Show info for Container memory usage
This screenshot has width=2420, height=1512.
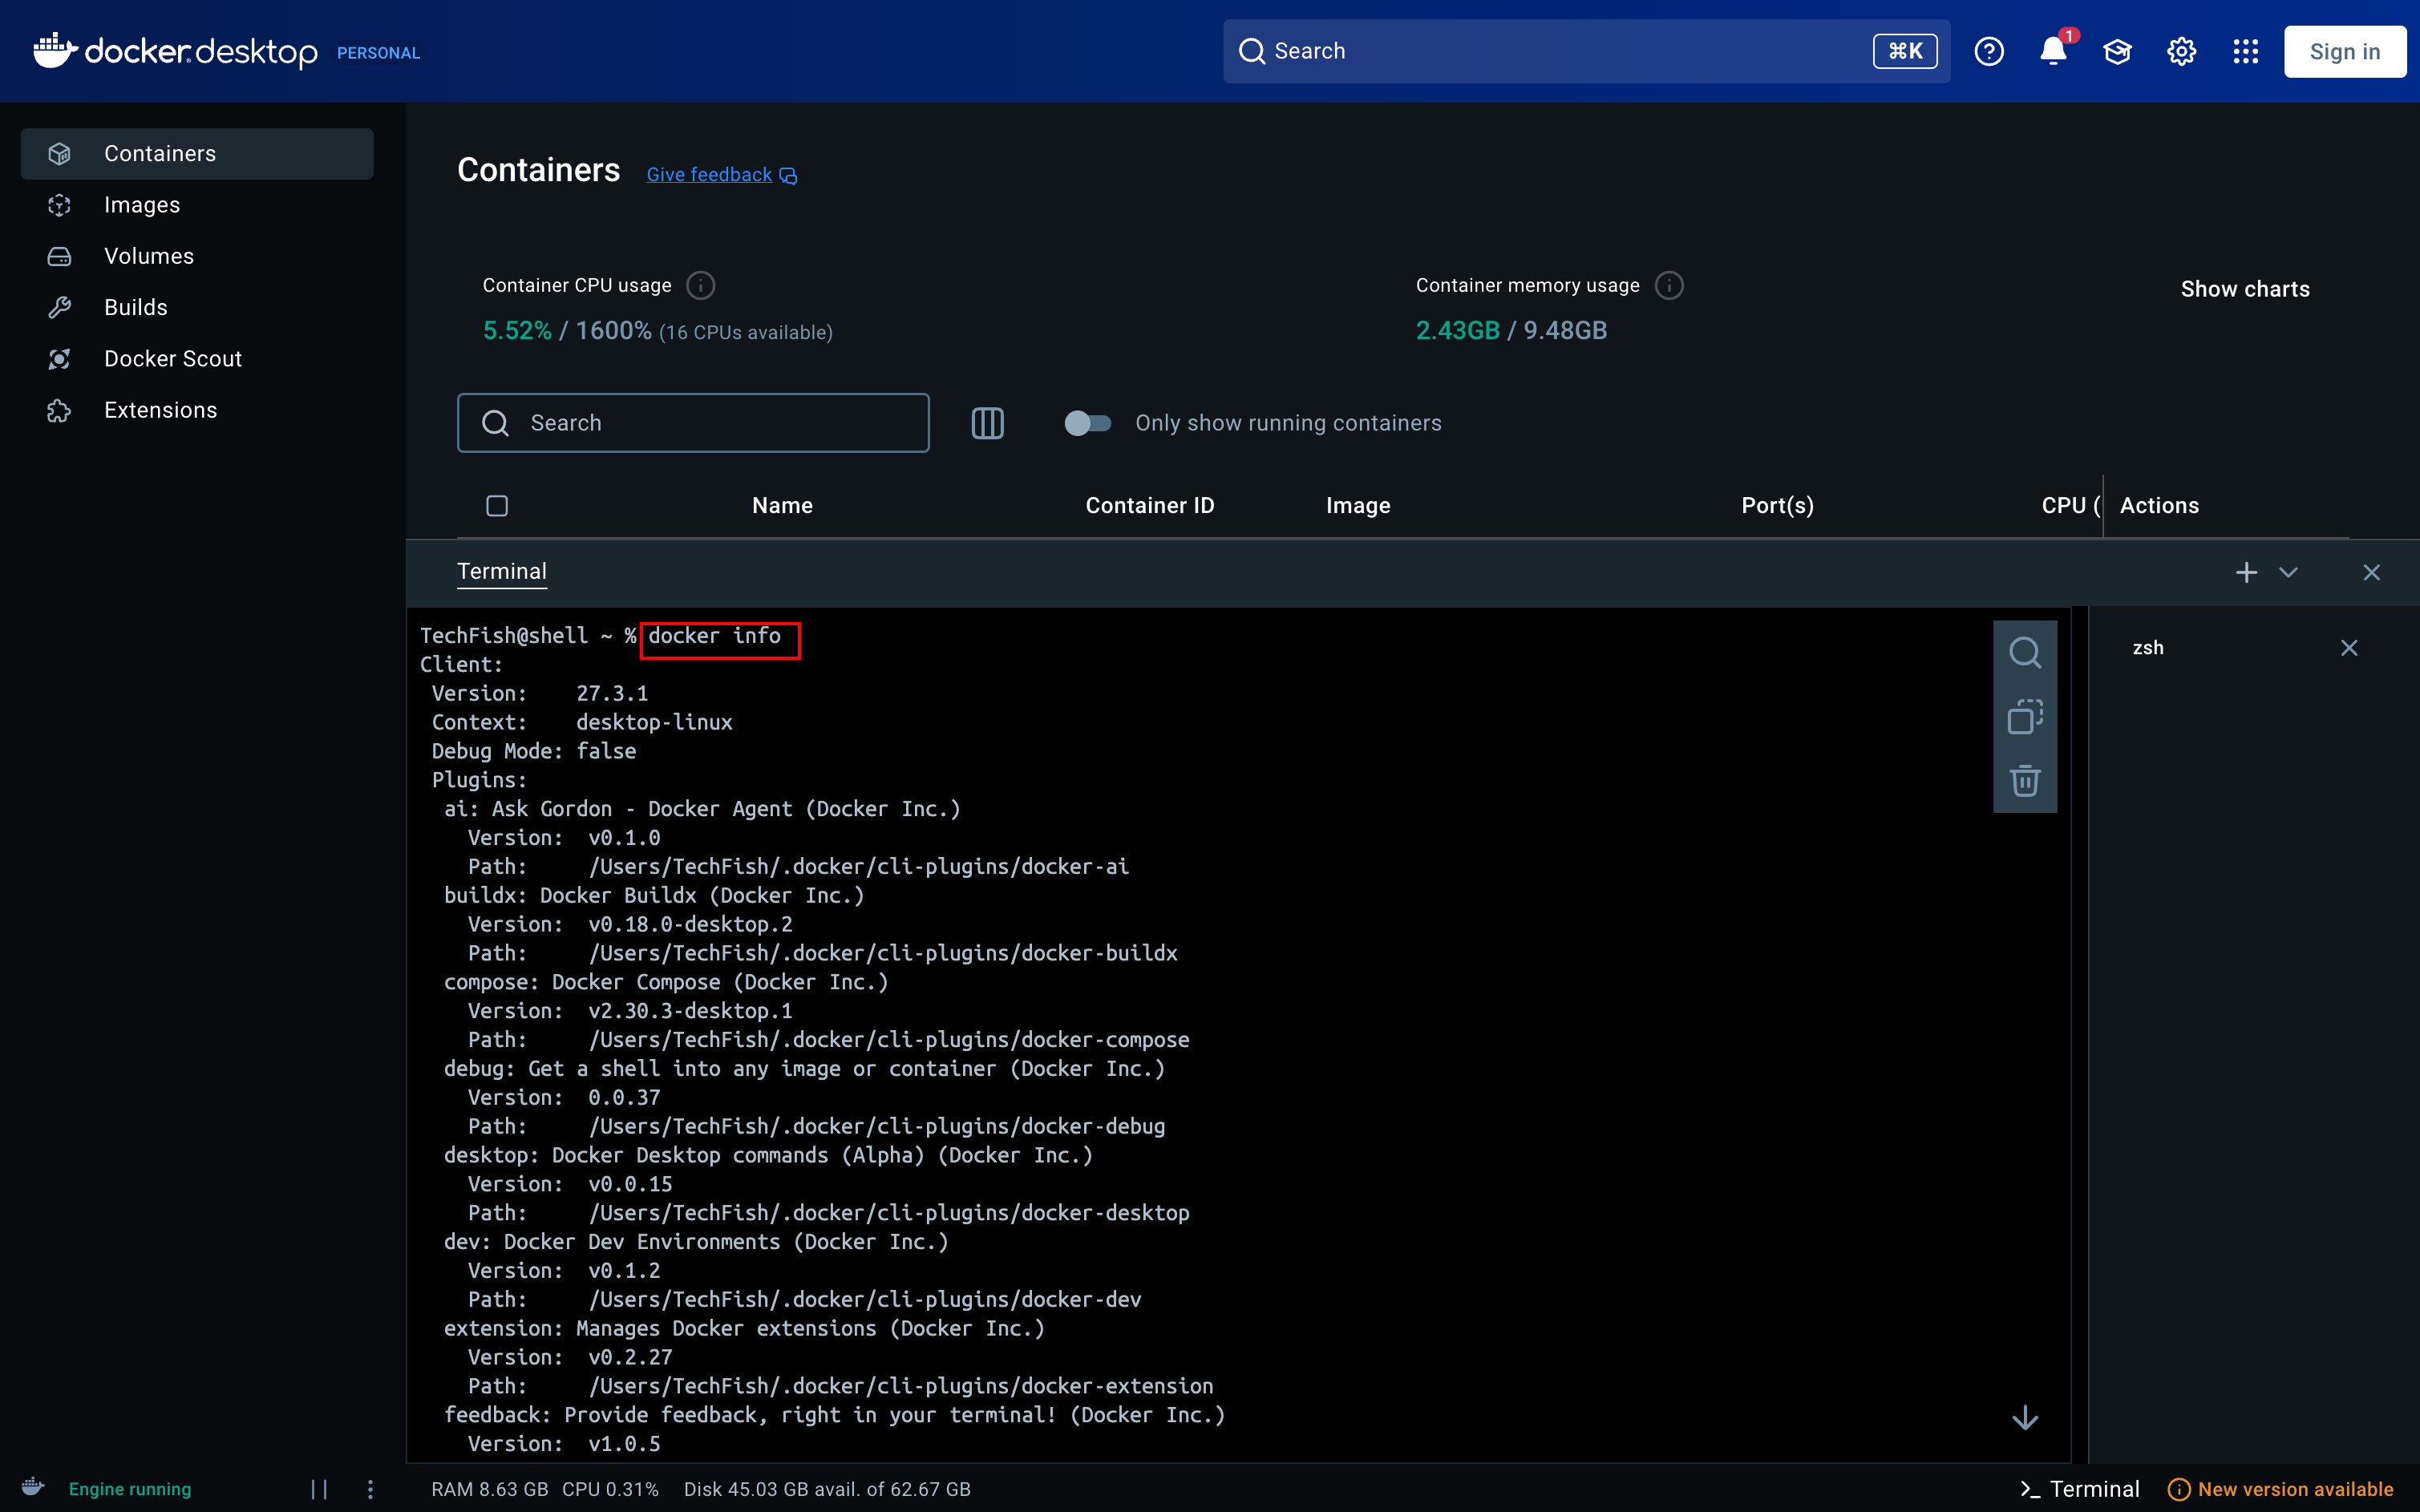click(1669, 286)
